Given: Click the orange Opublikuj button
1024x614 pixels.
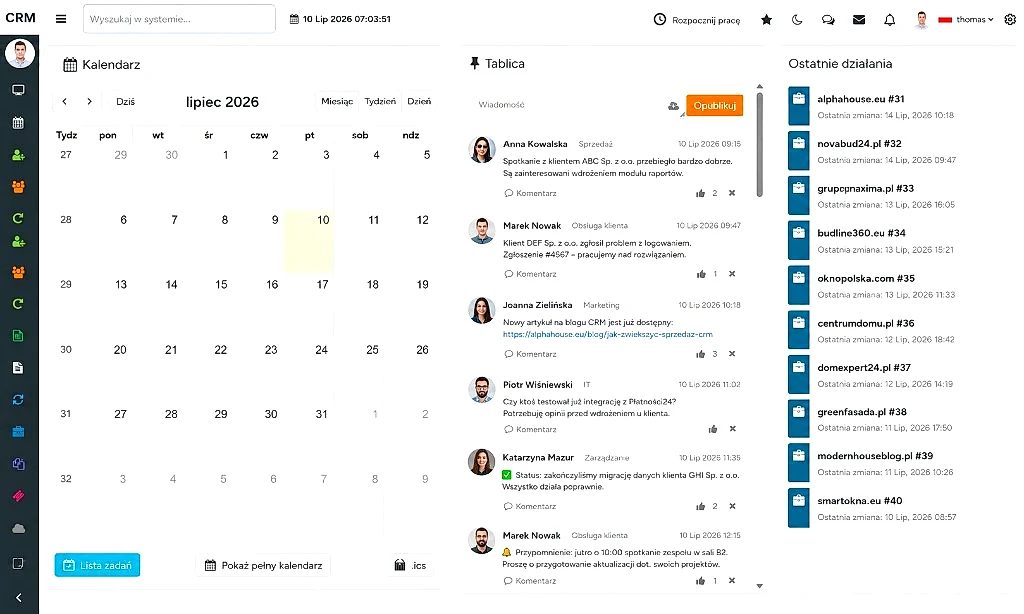Looking at the screenshot, I should (714, 105).
